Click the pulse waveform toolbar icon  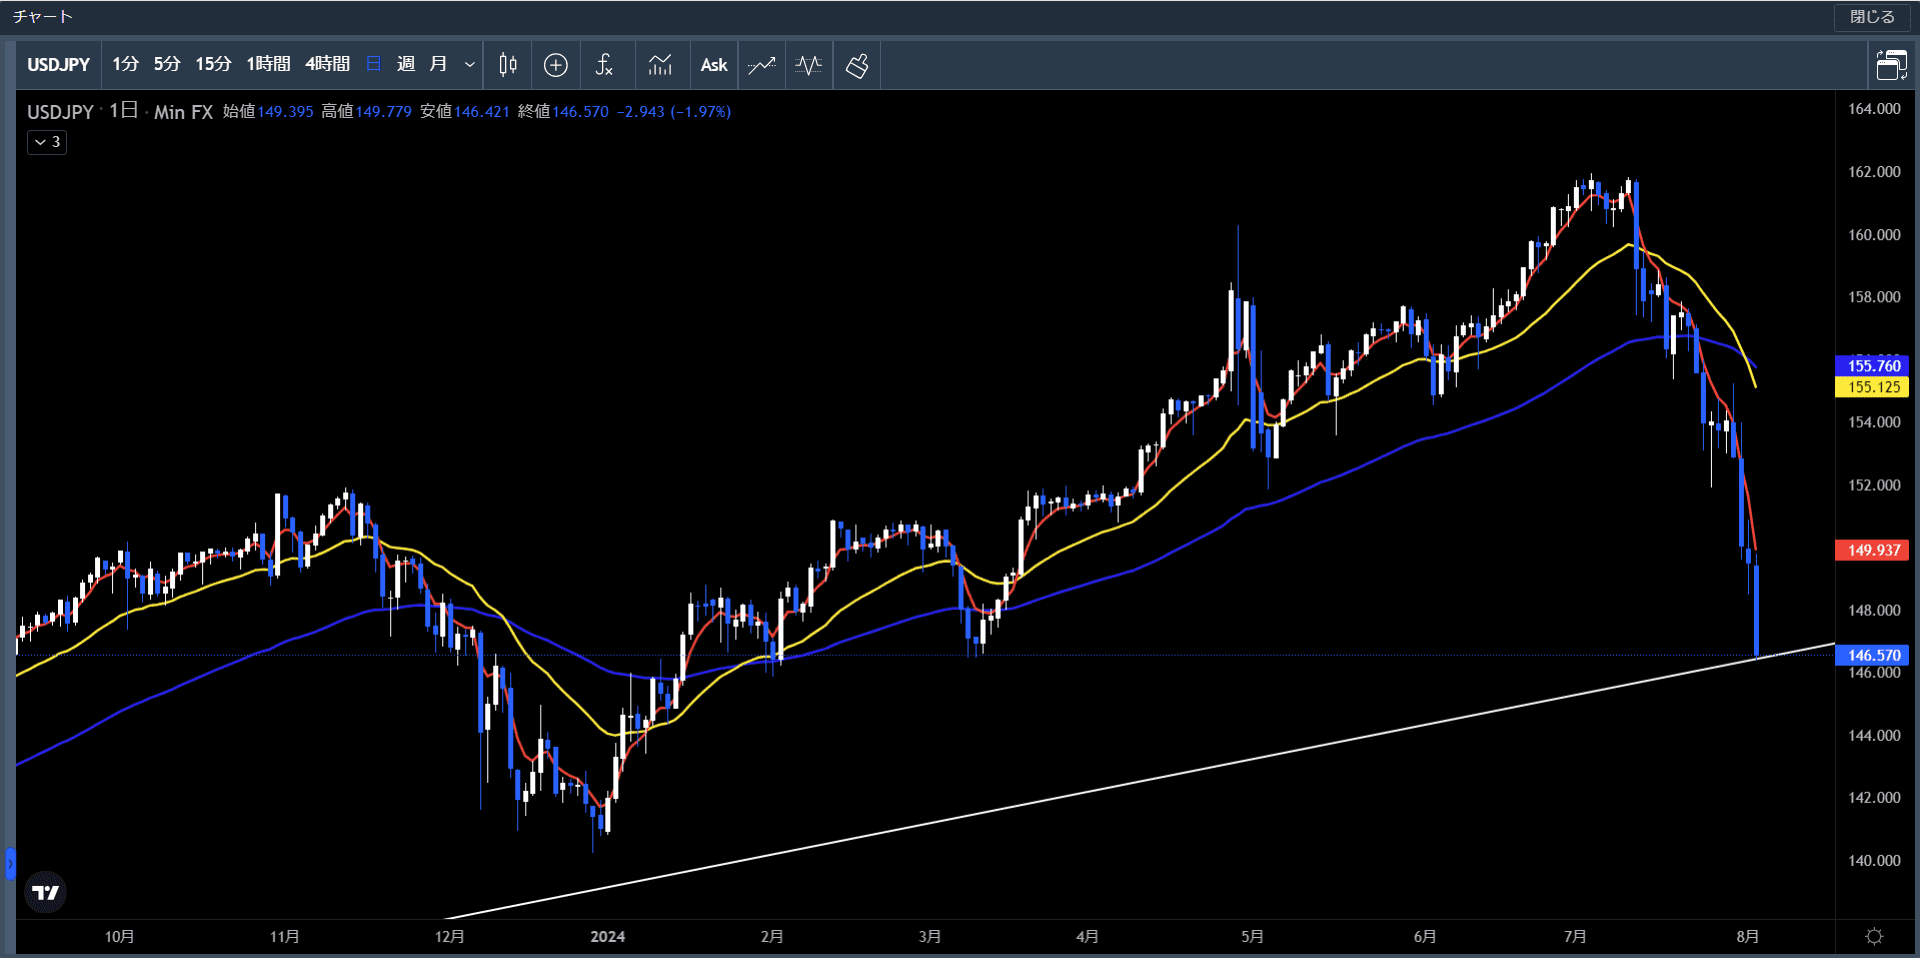[809, 65]
